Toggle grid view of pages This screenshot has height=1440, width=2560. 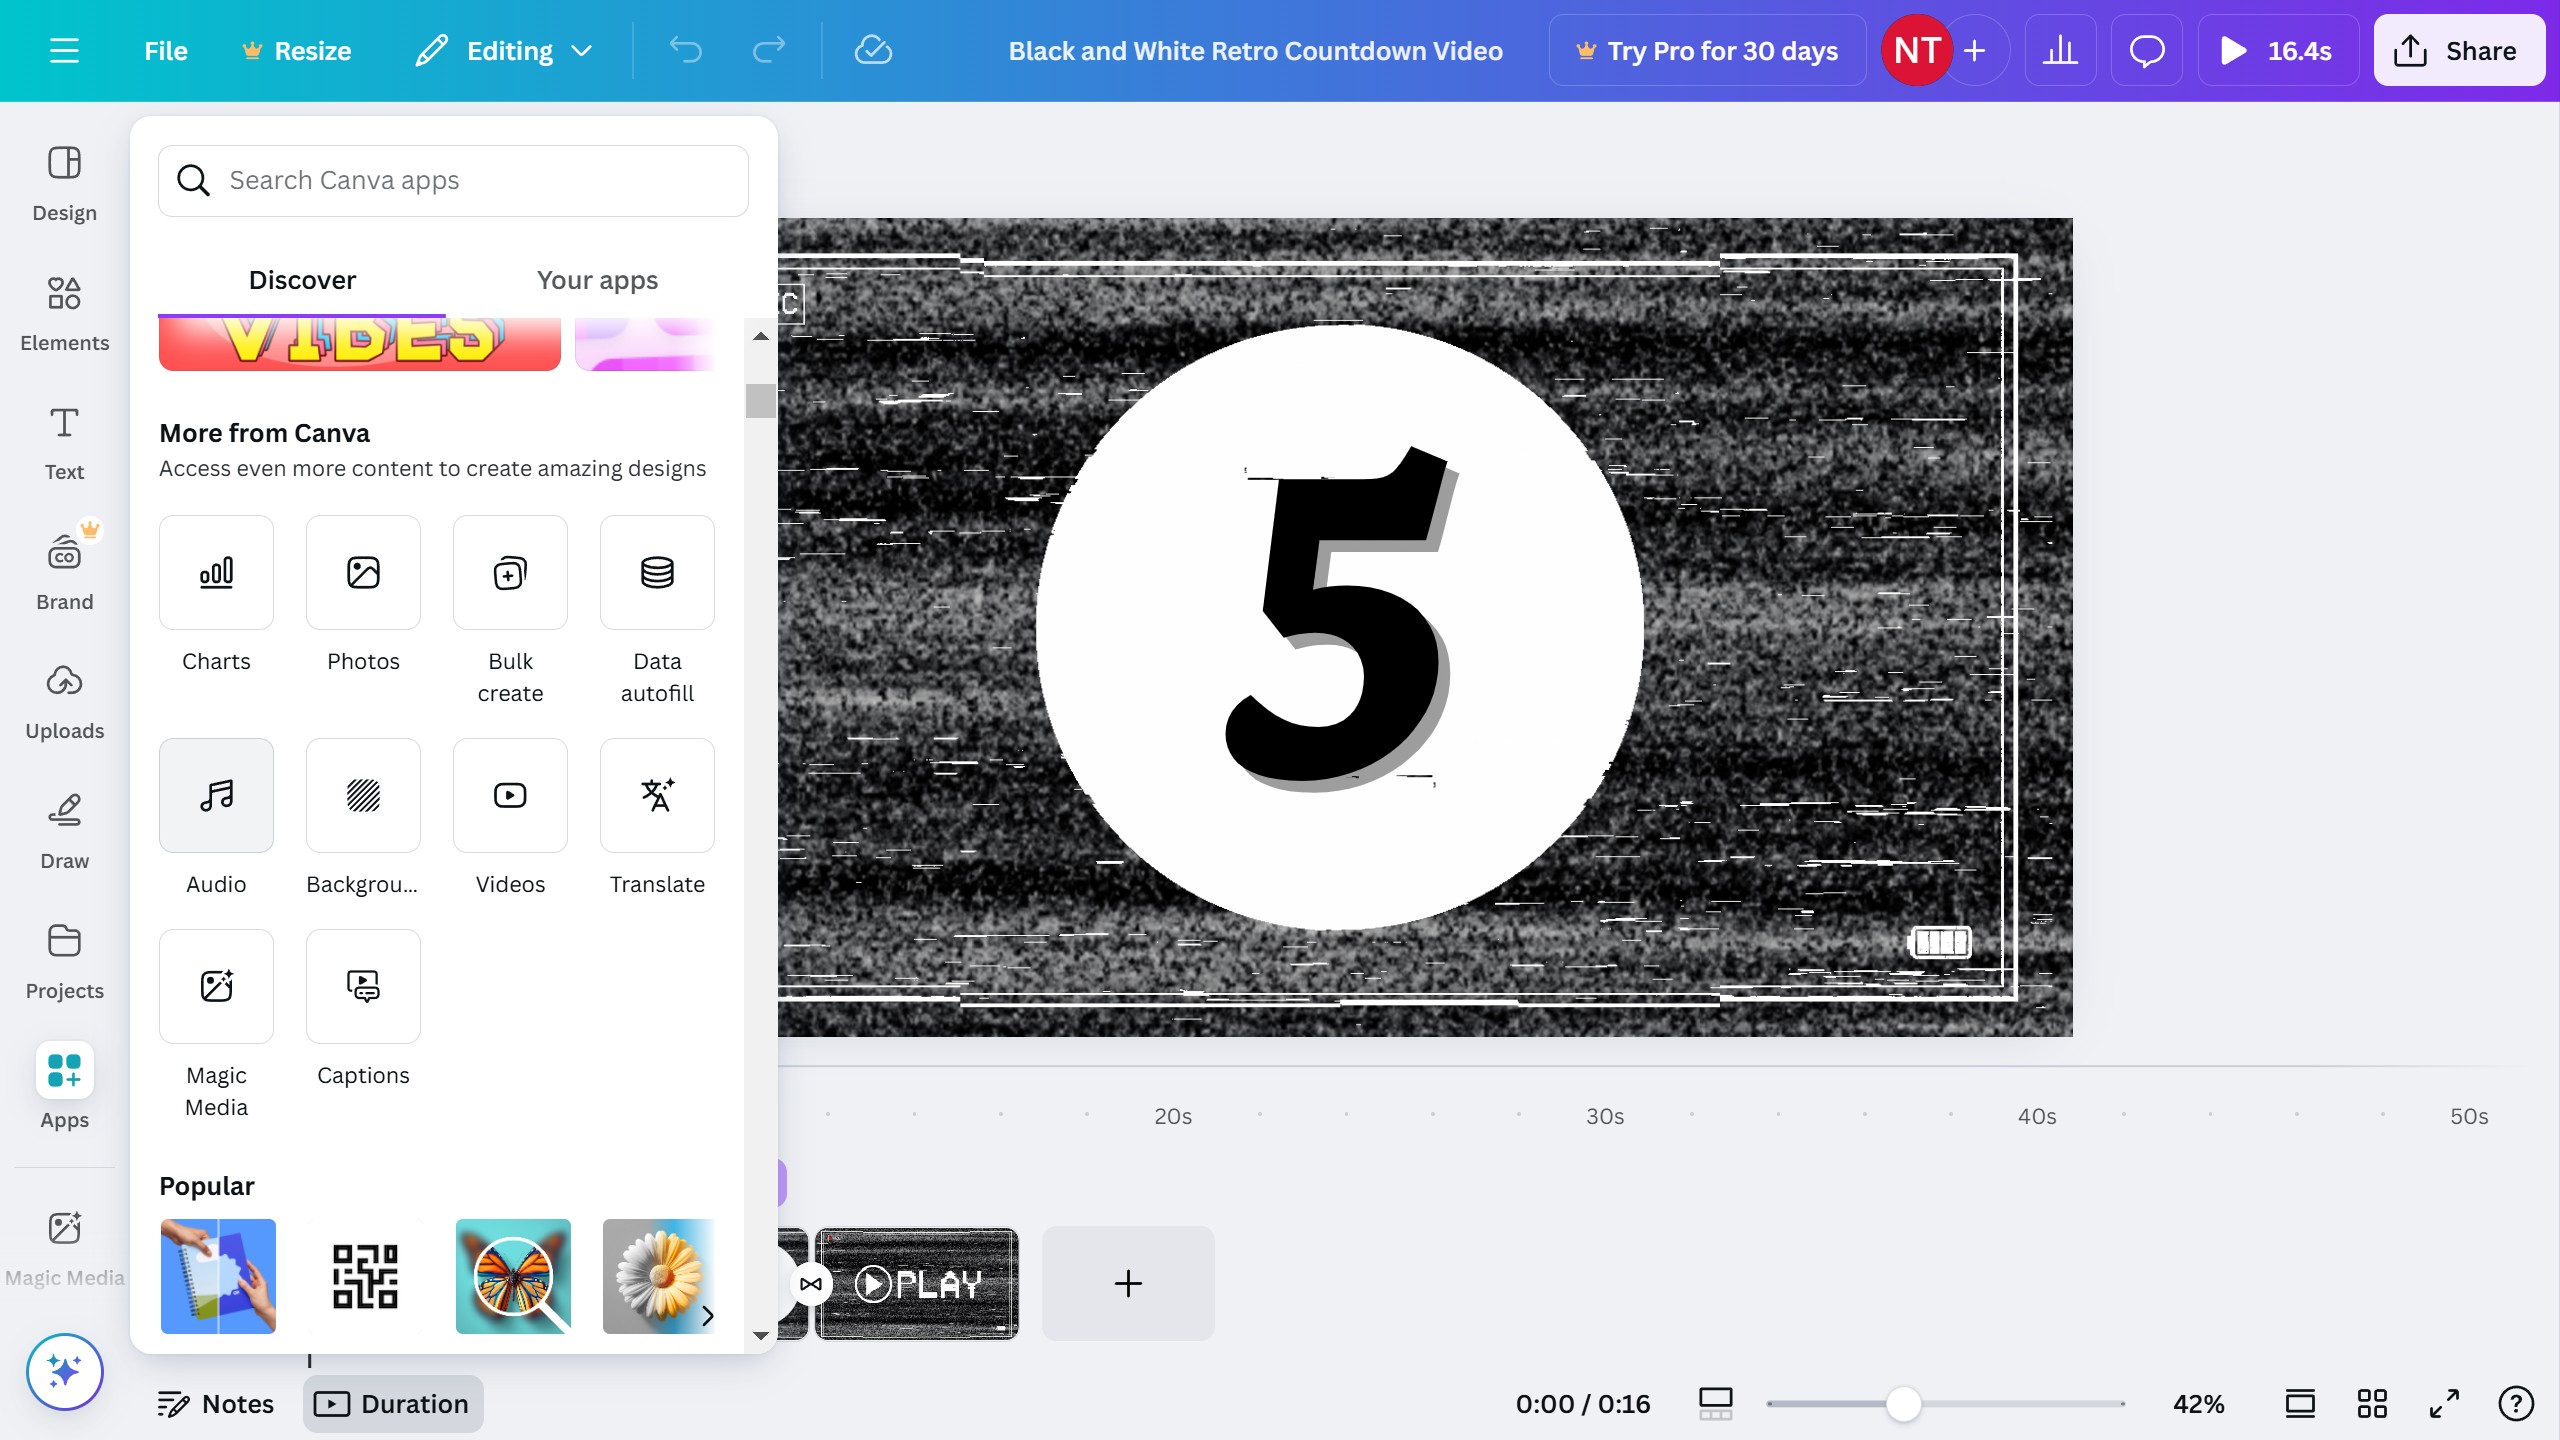(x=2372, y=1404)
